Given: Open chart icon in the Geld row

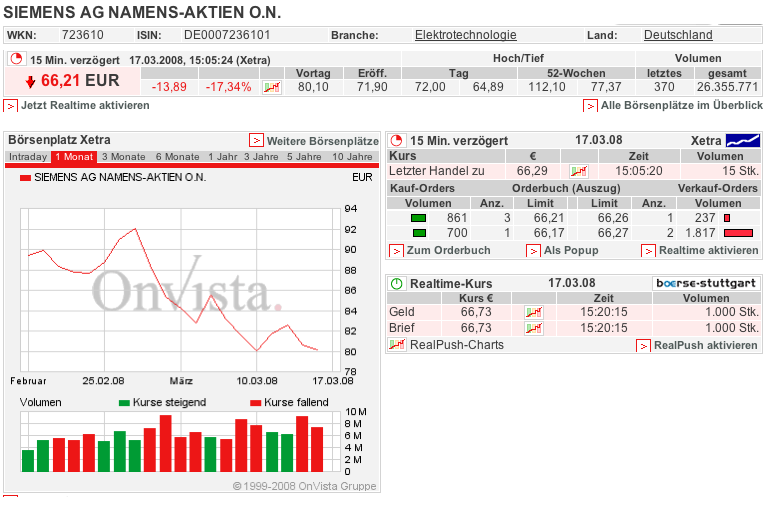Looking at the screenshot, I should [x=534, y=312].
